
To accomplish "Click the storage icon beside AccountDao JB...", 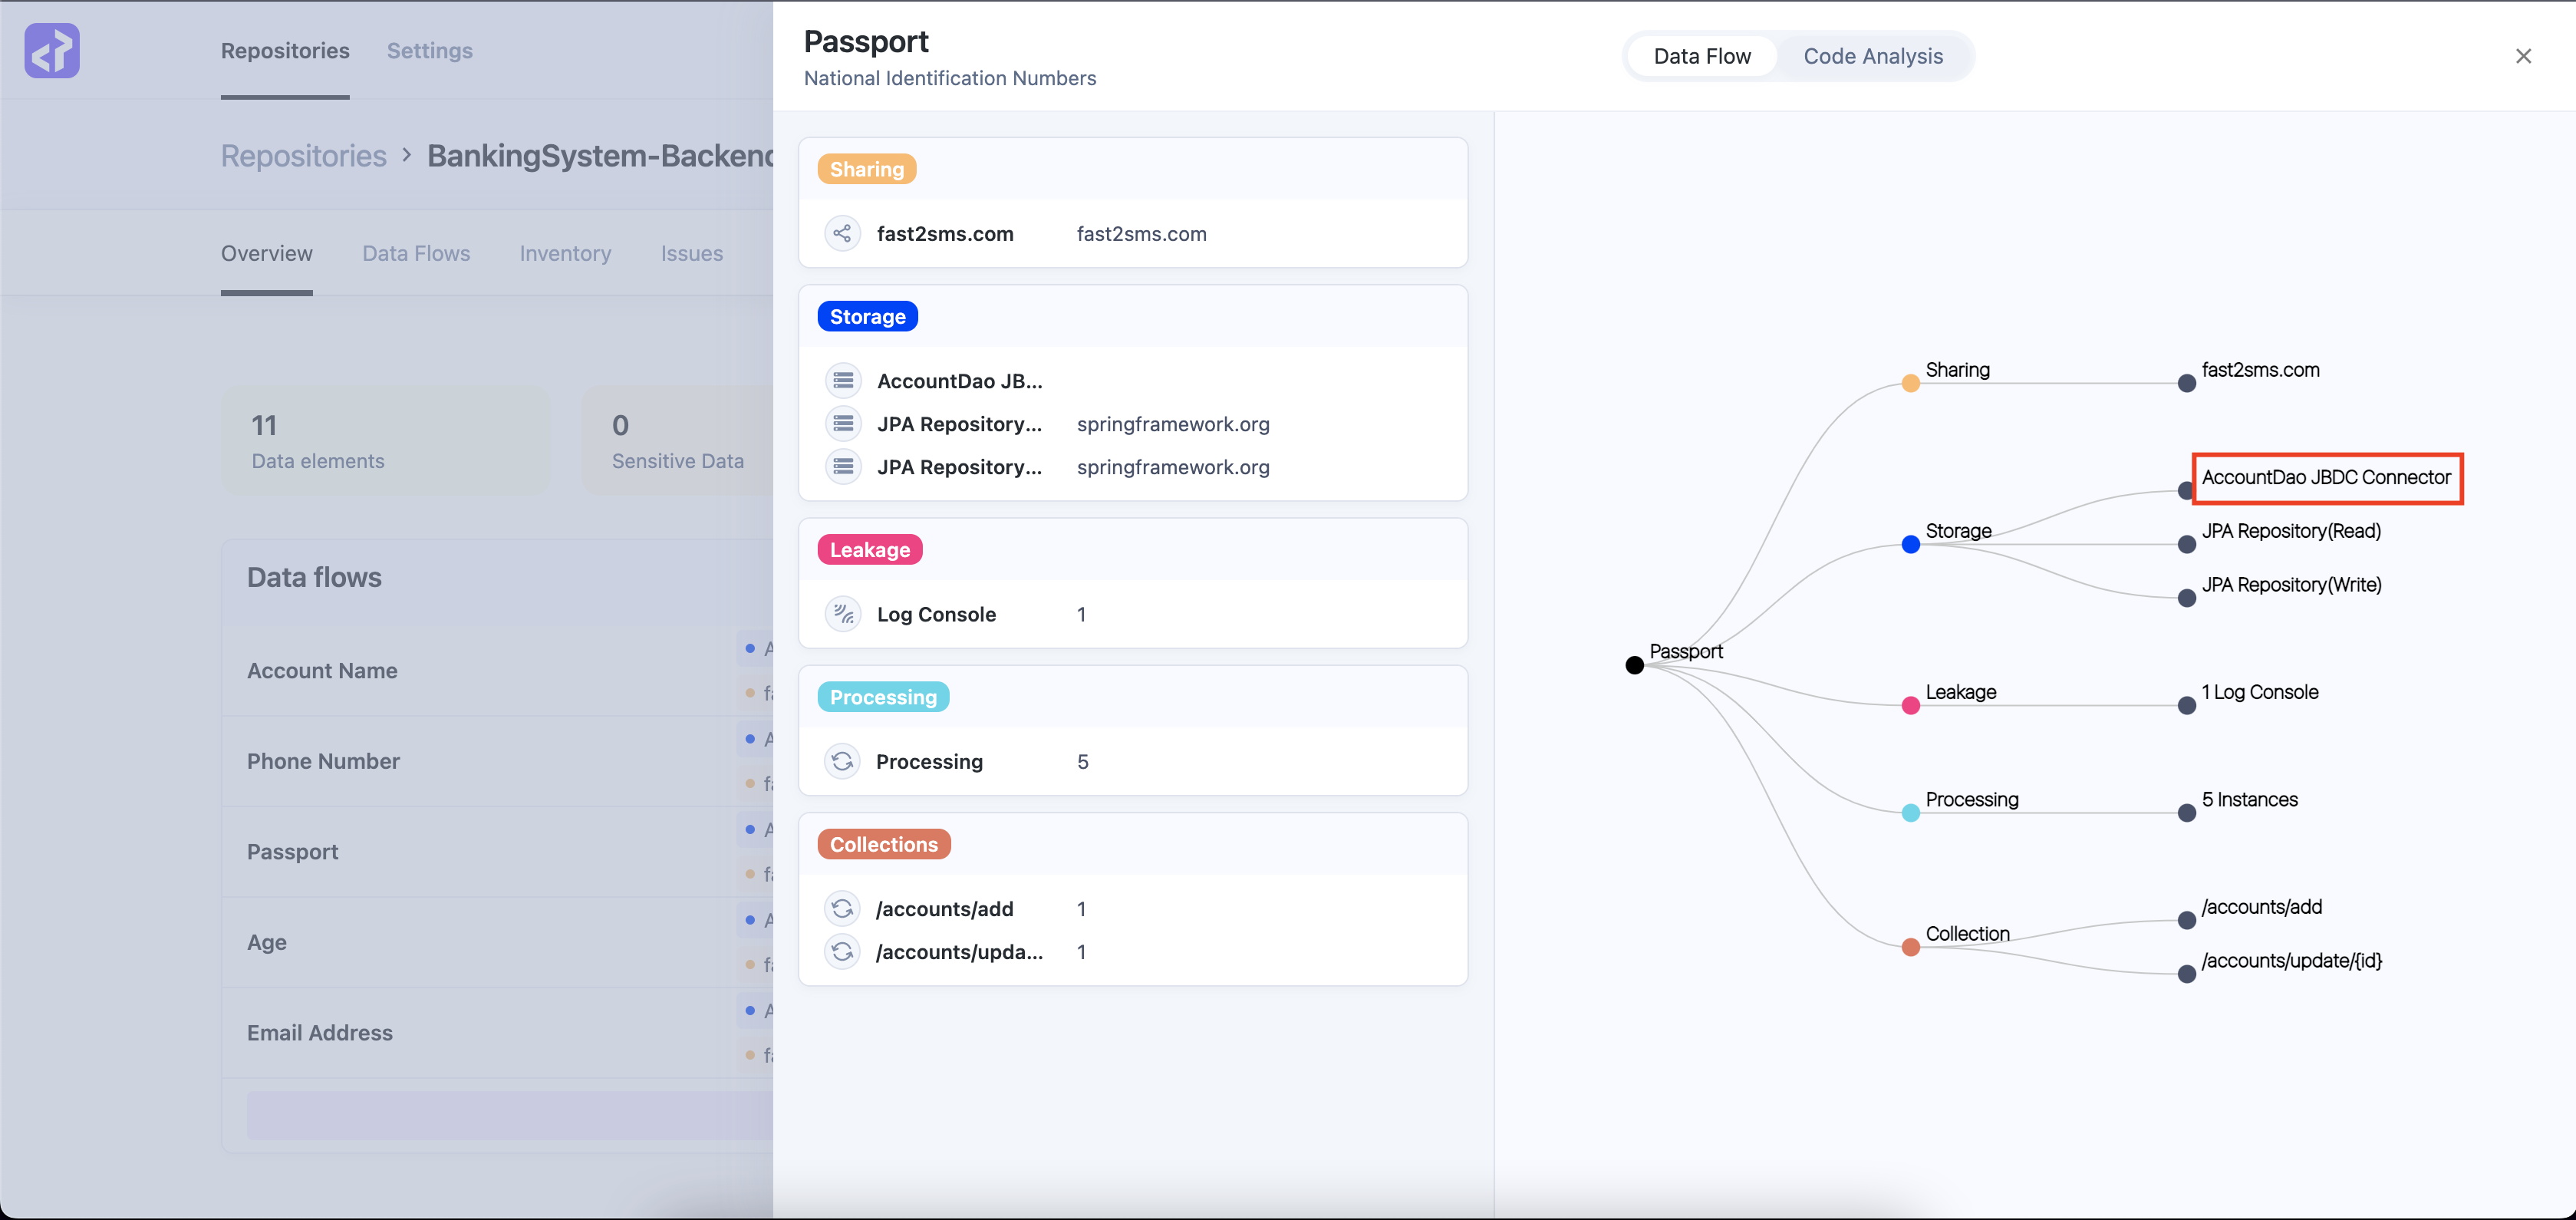I will (843, 380).
